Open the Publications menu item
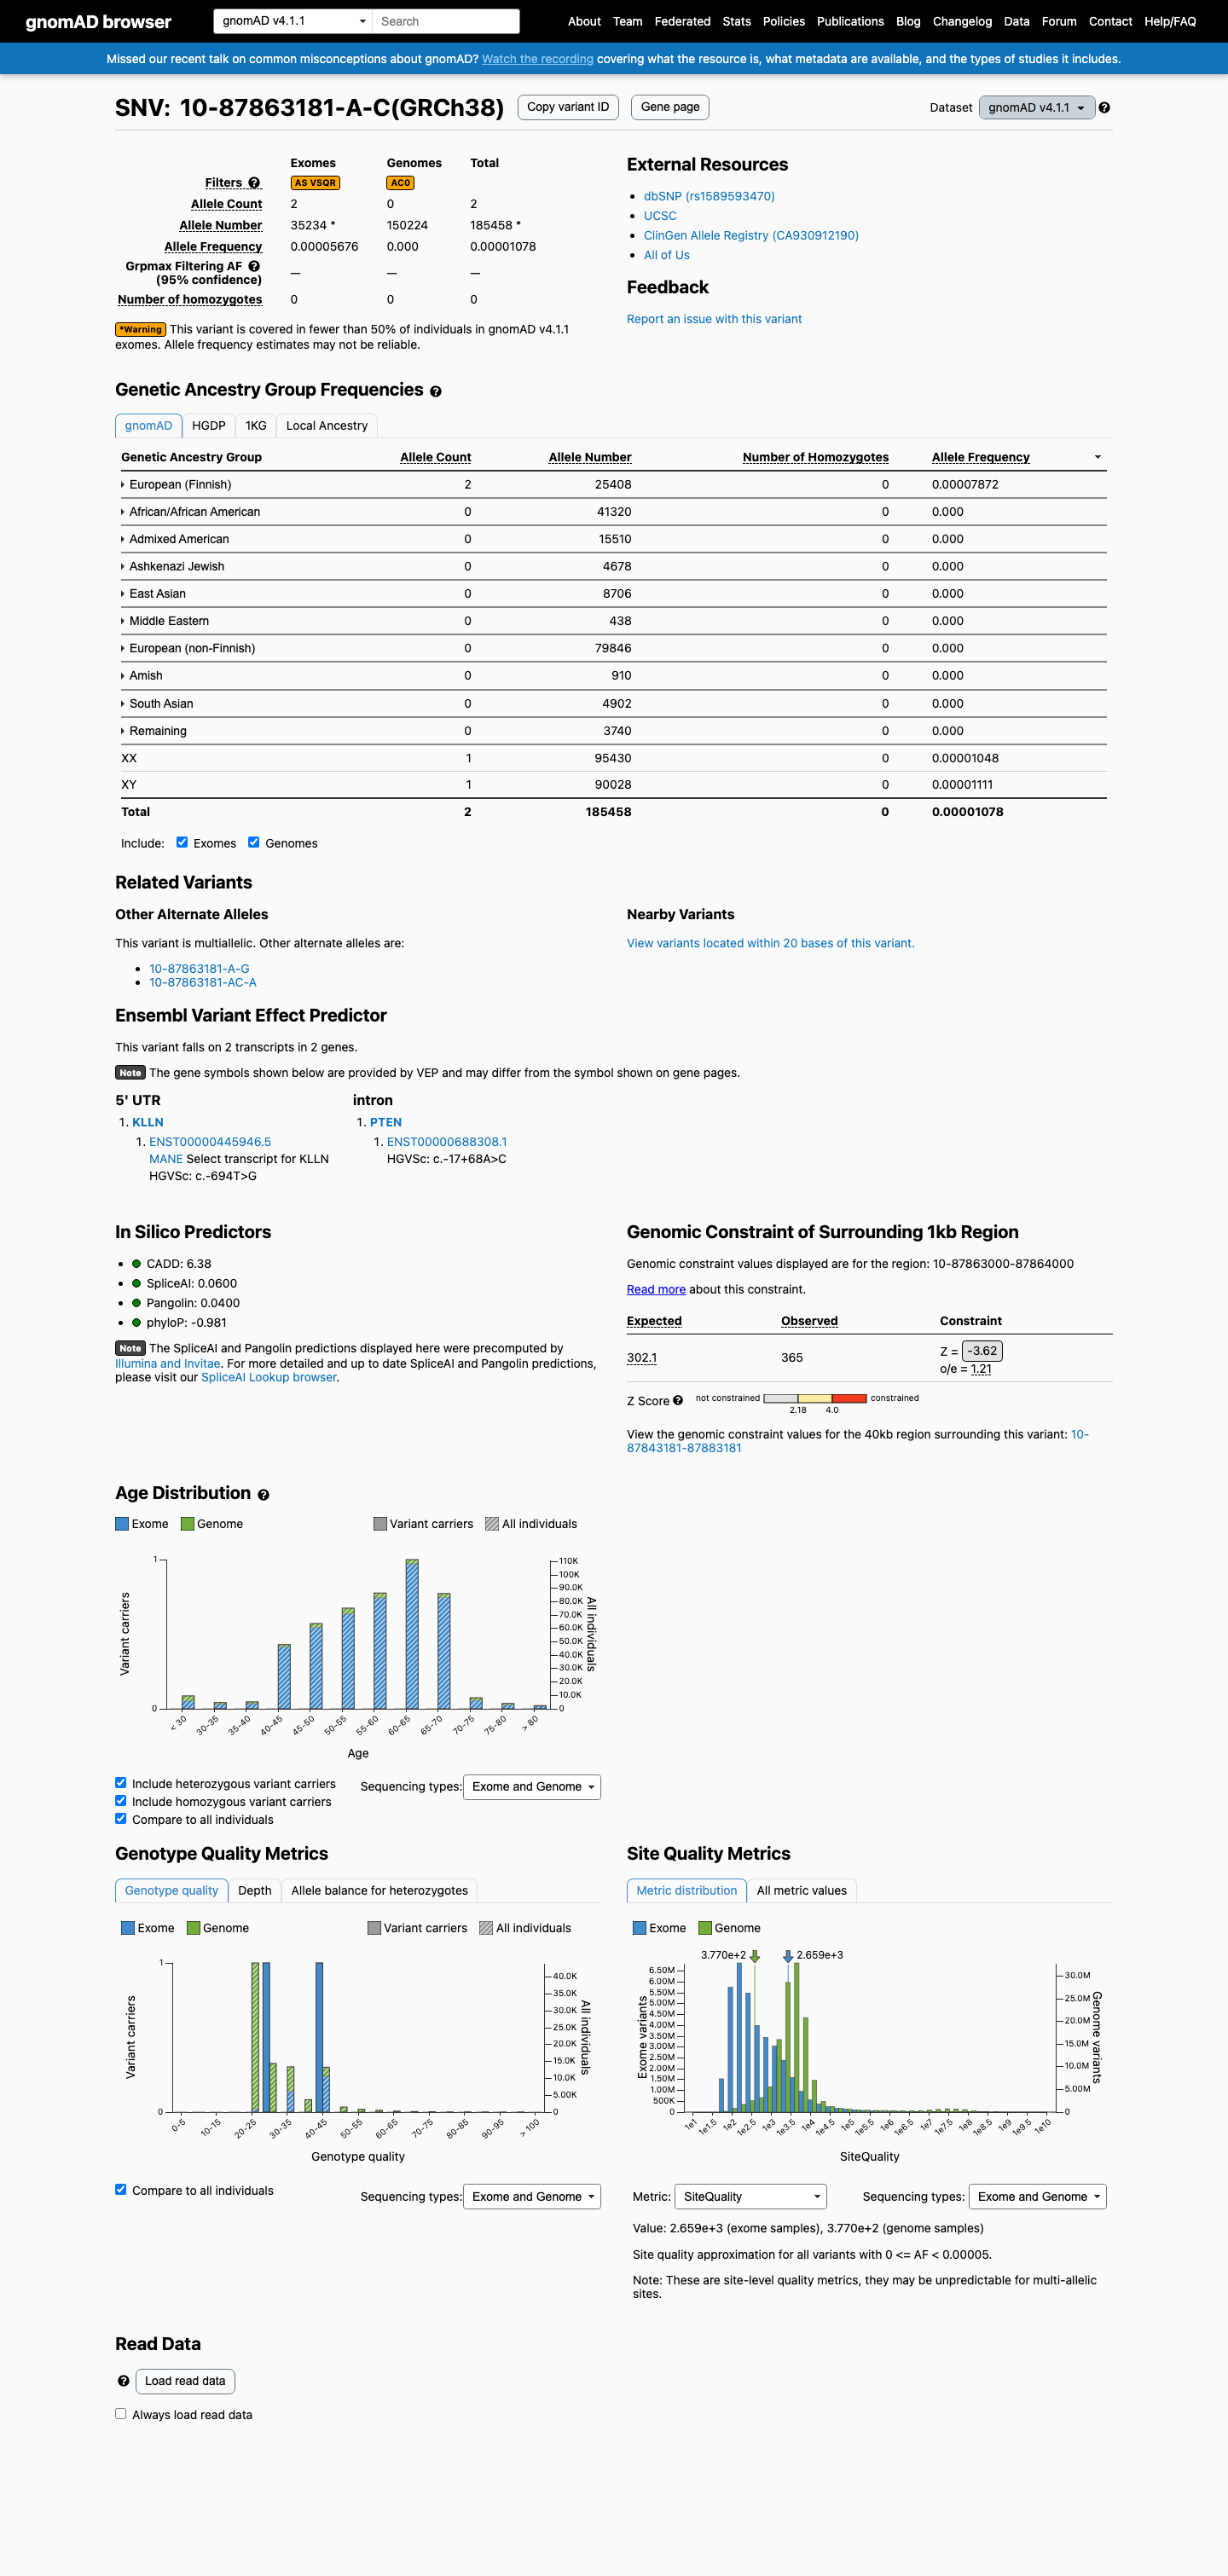Viewport: 1228px width, 2576px height. 850,21
